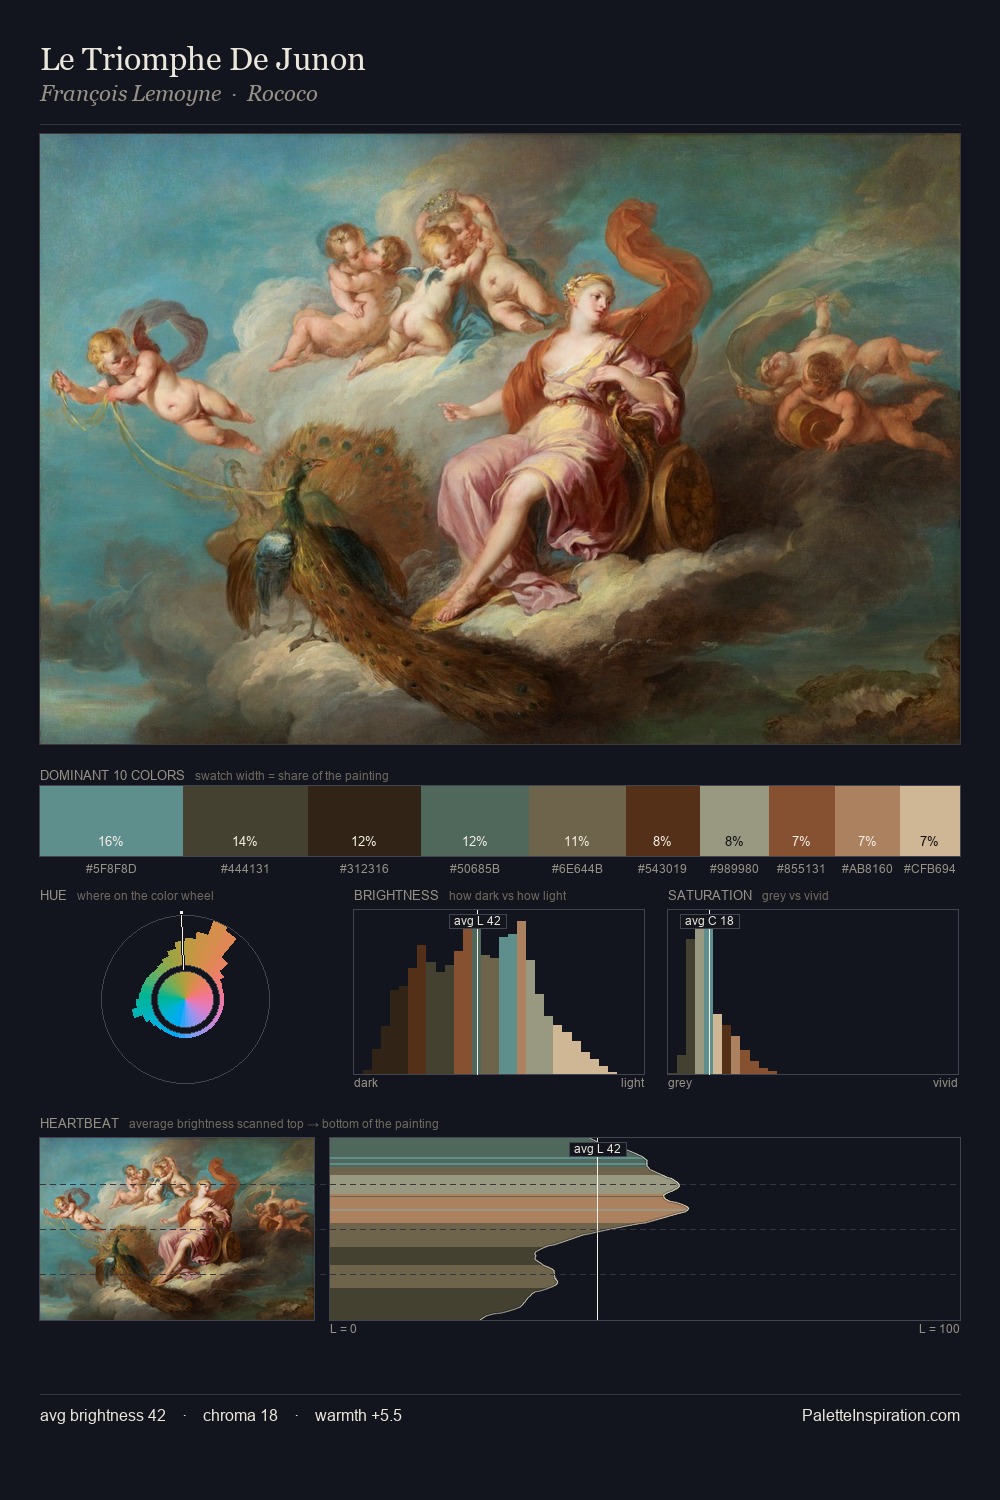Click the #AB8160 tan swatch
Image resolution: width=1000 pixels, height=1500 pixels.
[867, 821]
